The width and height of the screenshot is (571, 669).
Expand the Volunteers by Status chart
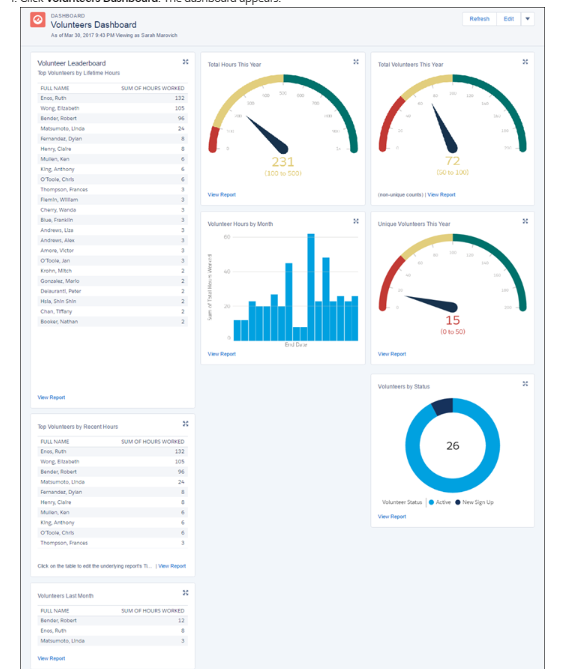[525, 384]
